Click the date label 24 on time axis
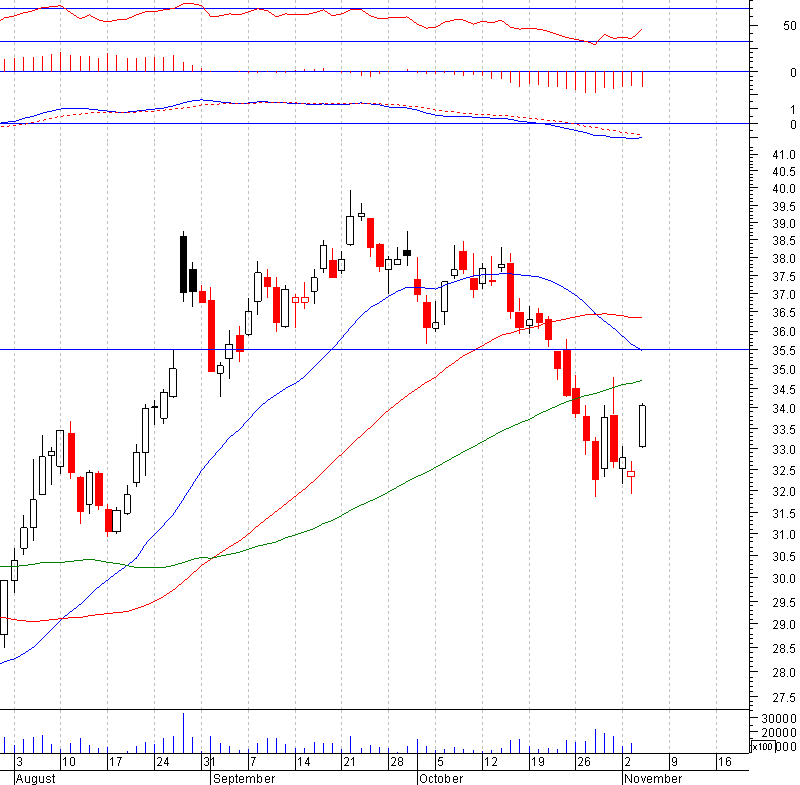800x785 pixels. point(163,762)
